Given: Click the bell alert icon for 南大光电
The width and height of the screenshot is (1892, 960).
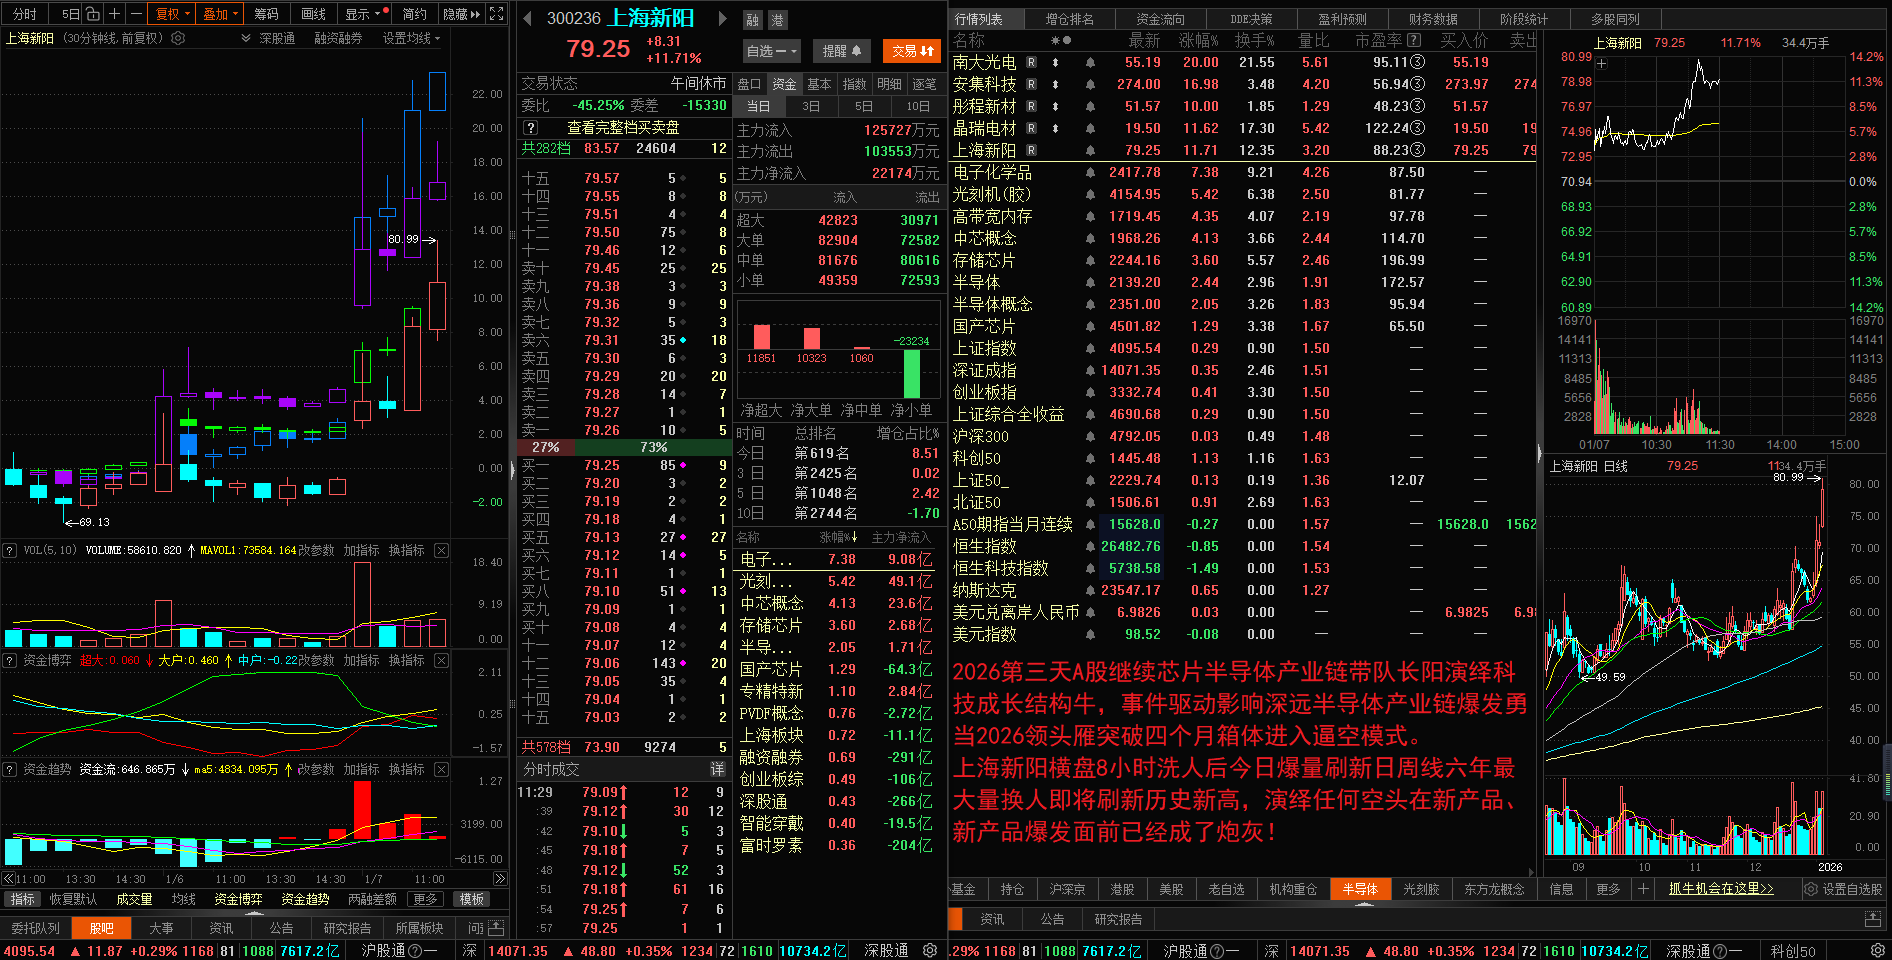Looking at the screenshot, I should coord(1090,62).
